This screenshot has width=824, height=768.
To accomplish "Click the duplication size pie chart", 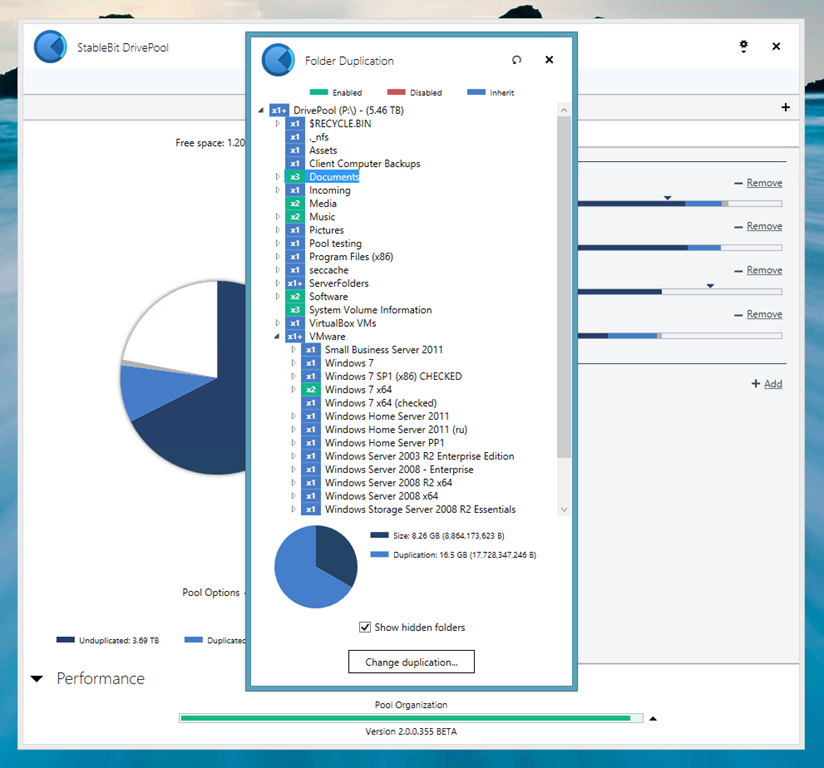I will (316, 567).
